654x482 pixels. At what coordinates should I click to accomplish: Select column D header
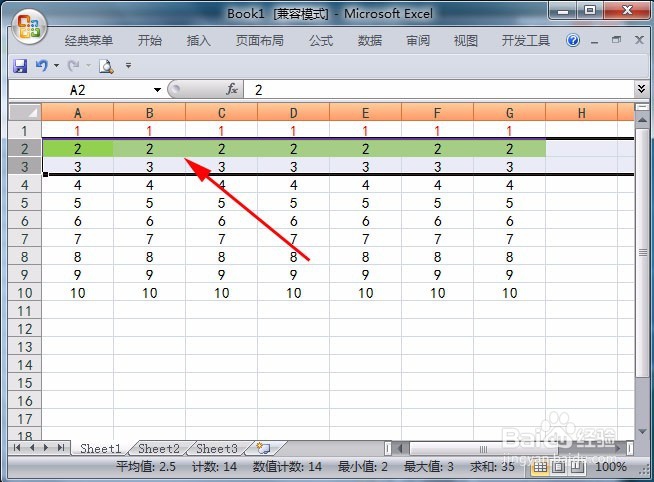[x=294, y=113]
